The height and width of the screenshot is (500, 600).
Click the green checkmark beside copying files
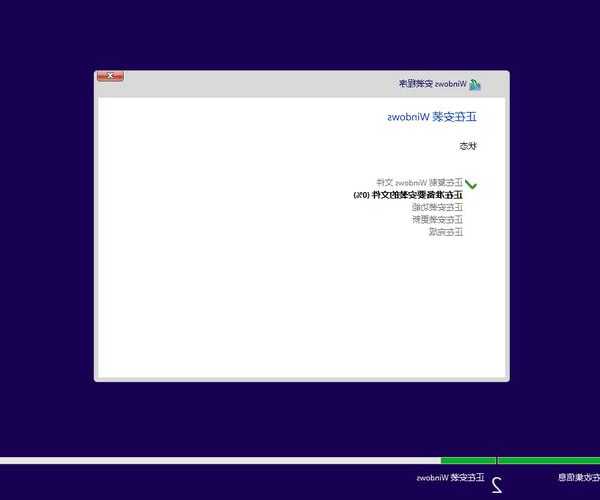coord(471,185)
